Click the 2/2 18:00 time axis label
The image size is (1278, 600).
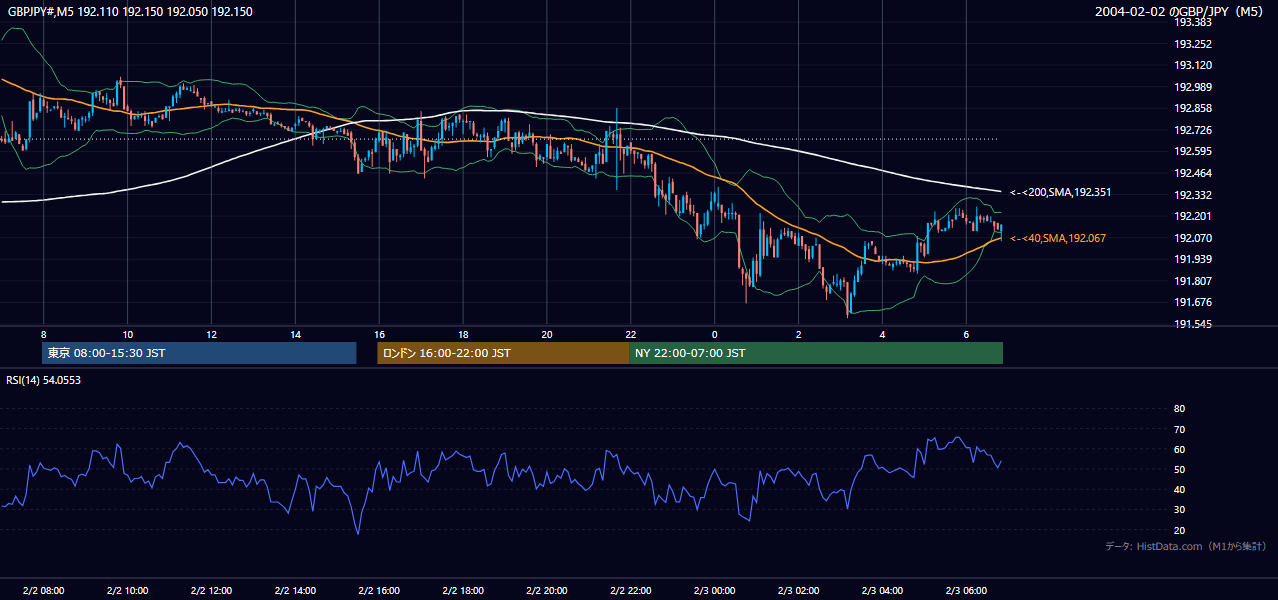463,590
